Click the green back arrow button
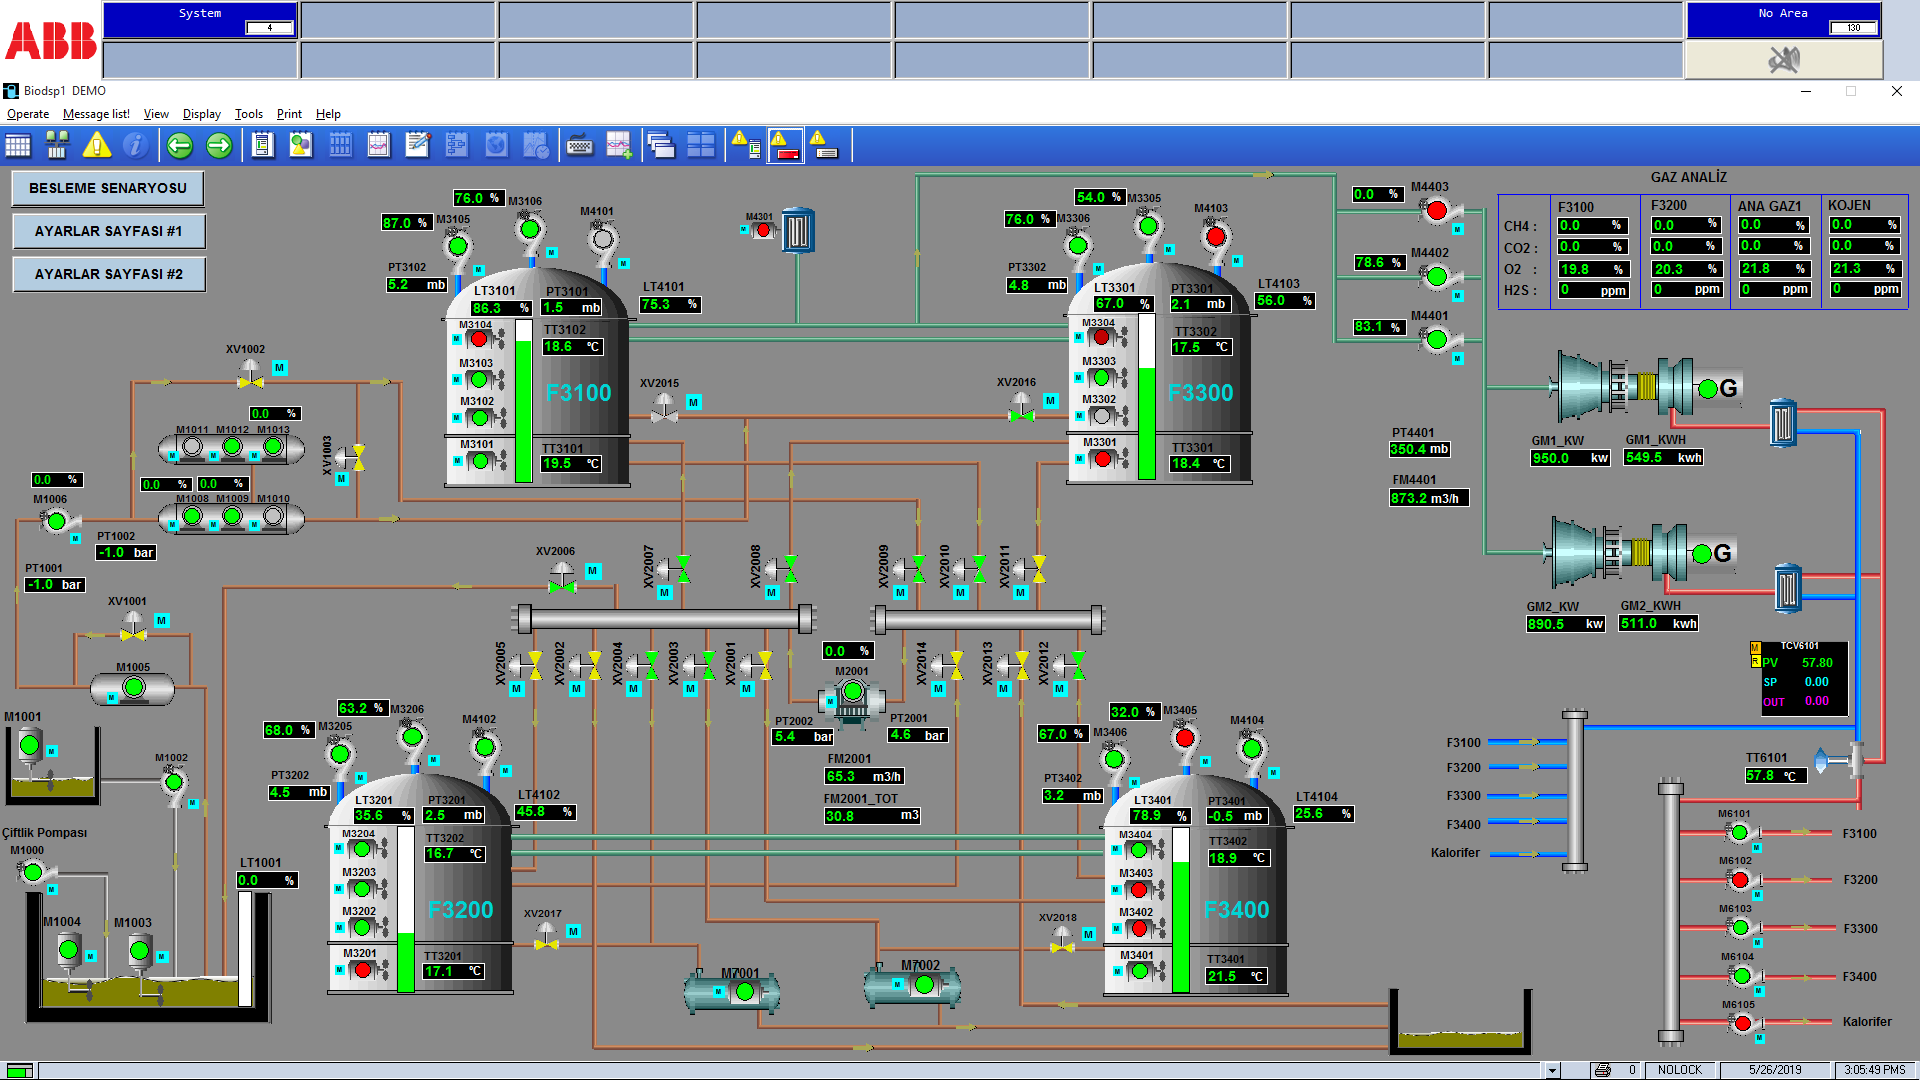1920x1080 pixels. point(180,146)
